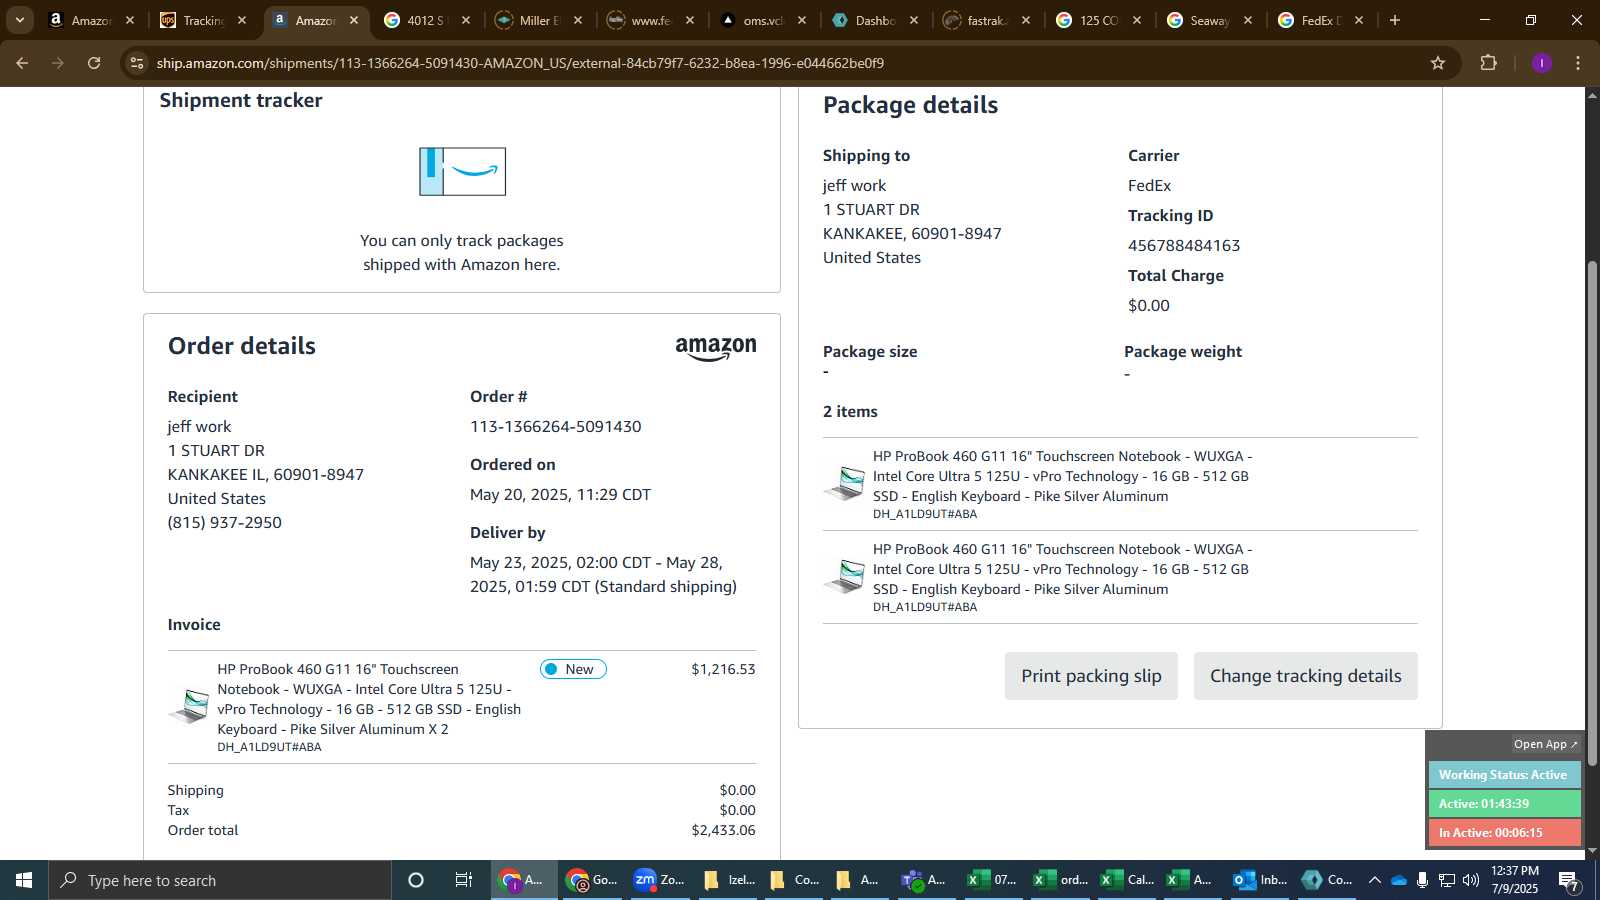Open Zoom from the taskbar
This screenshot has height=900, width=1600.
pos(659,880)
